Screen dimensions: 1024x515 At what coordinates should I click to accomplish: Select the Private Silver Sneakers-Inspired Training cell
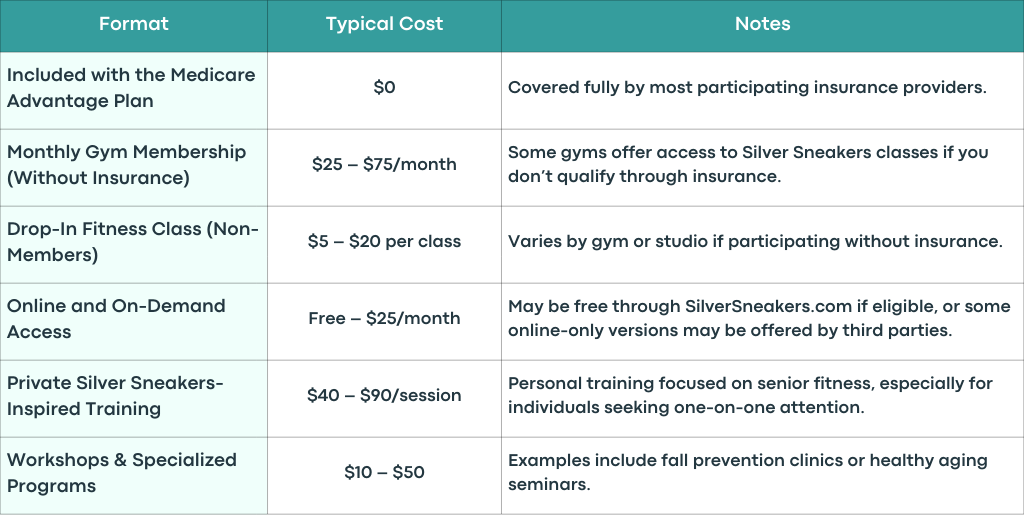coord(133,398)
